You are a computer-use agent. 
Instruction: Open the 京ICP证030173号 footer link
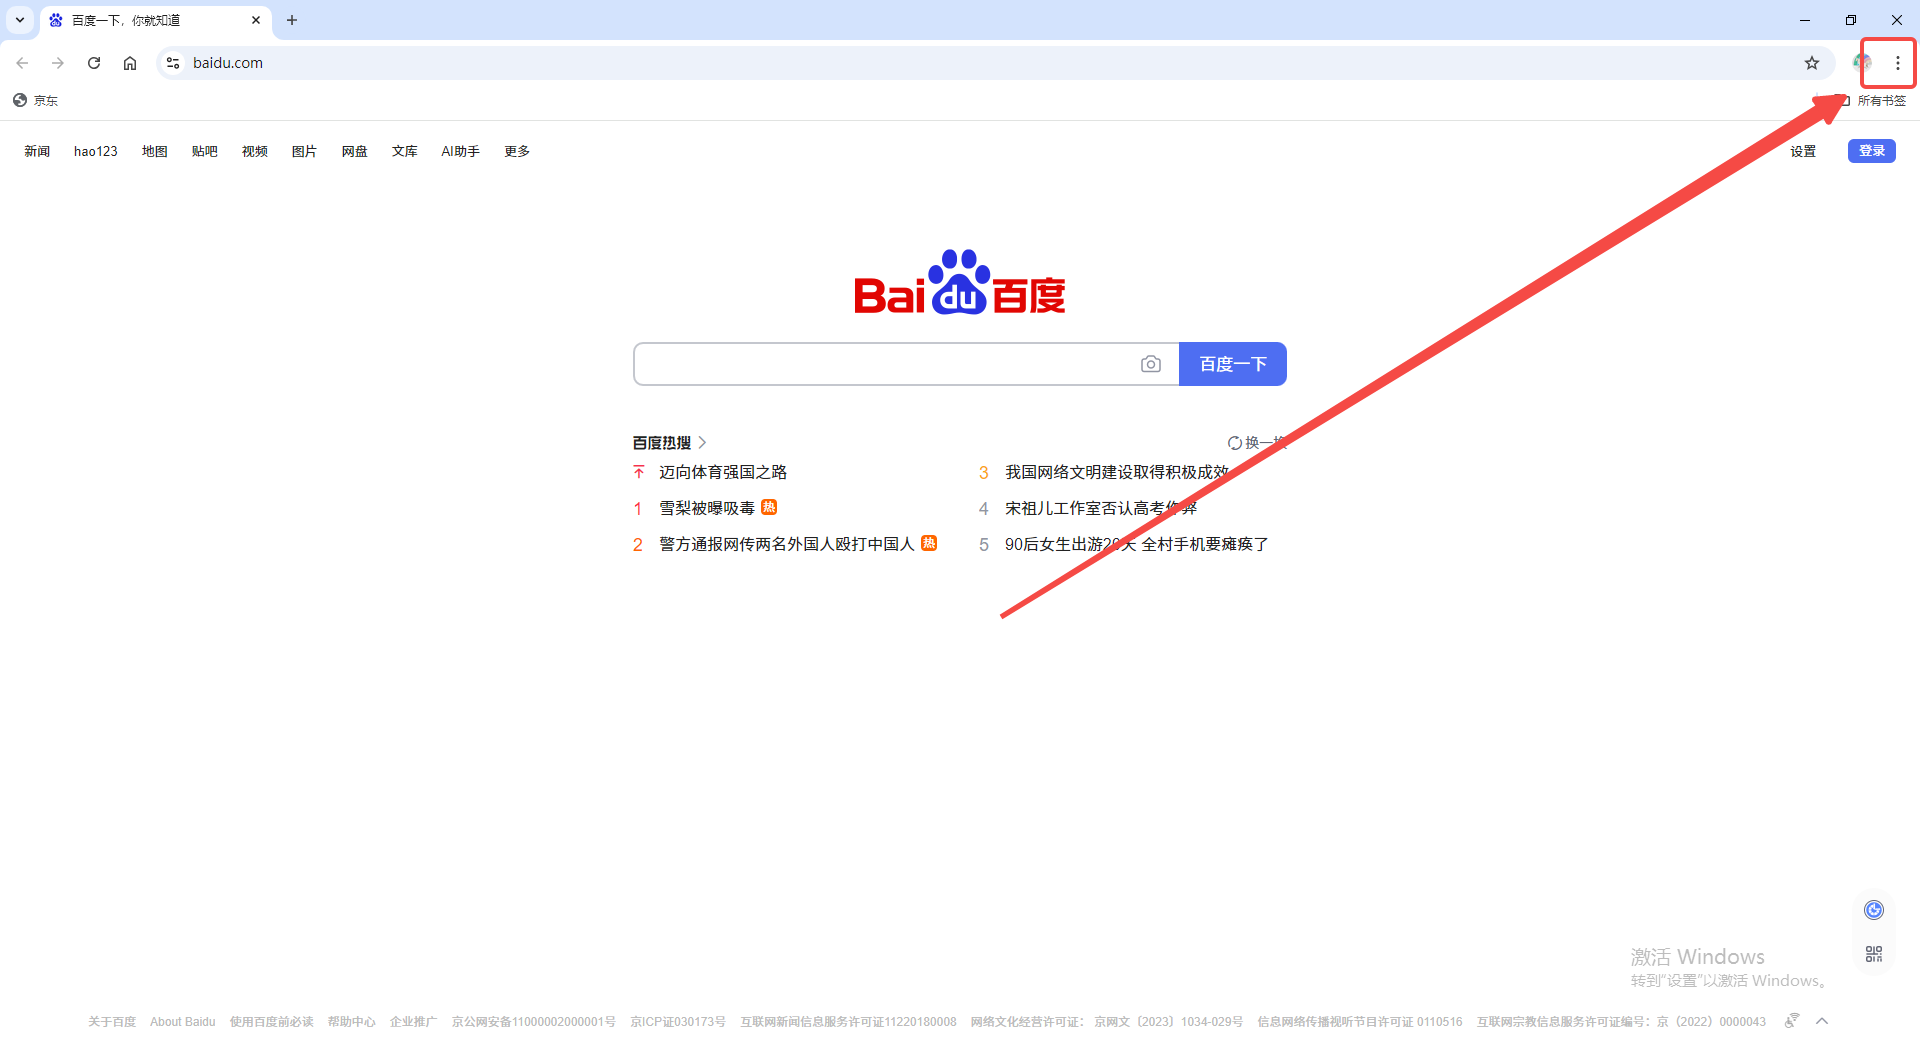point(678,1022)
